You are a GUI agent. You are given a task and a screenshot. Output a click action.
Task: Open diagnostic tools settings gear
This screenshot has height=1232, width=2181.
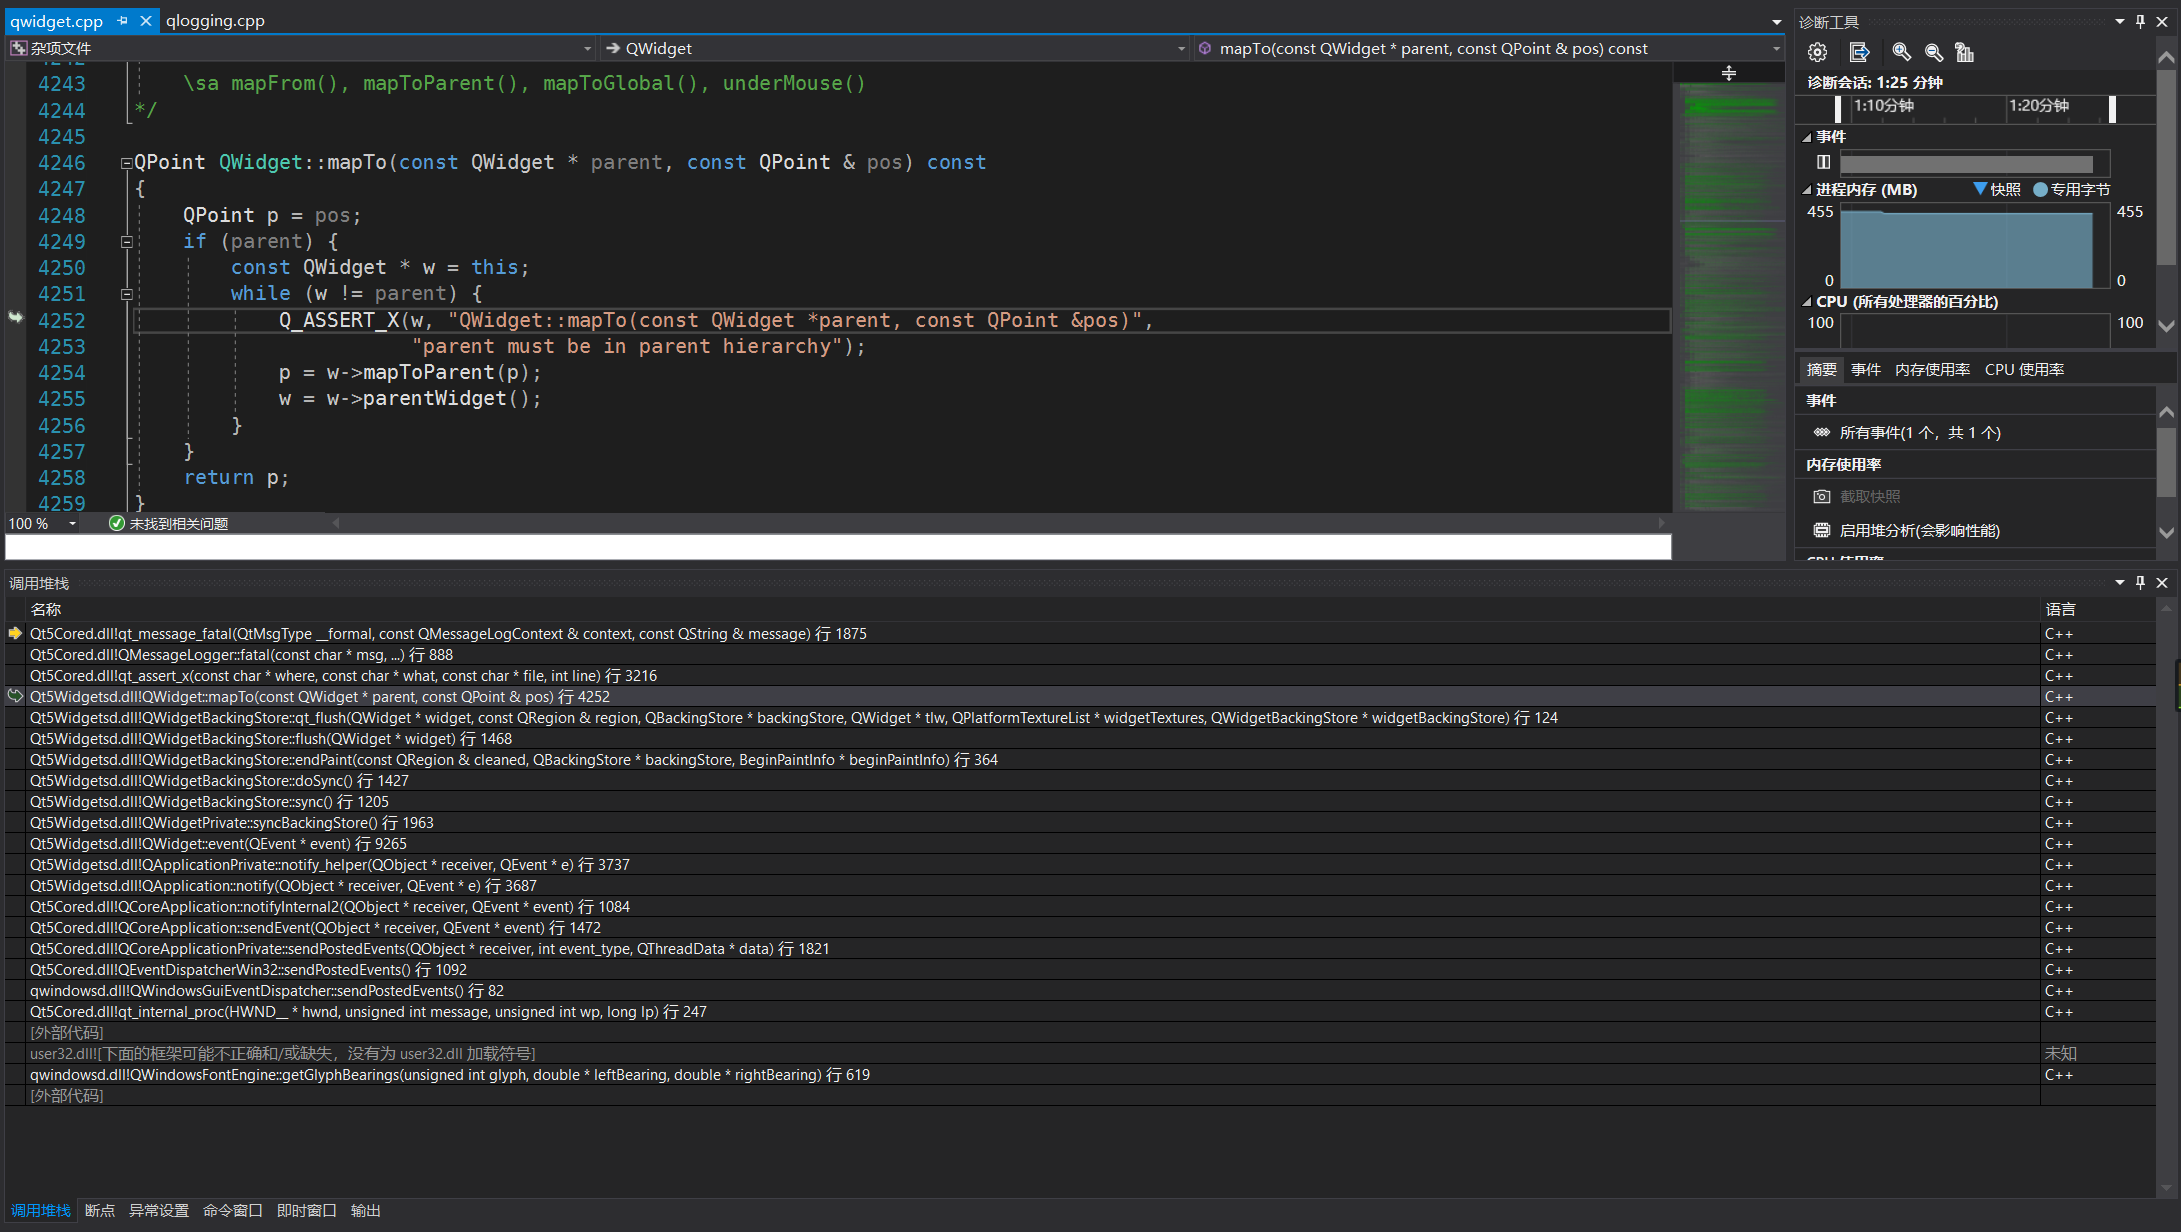[1817, 52]
